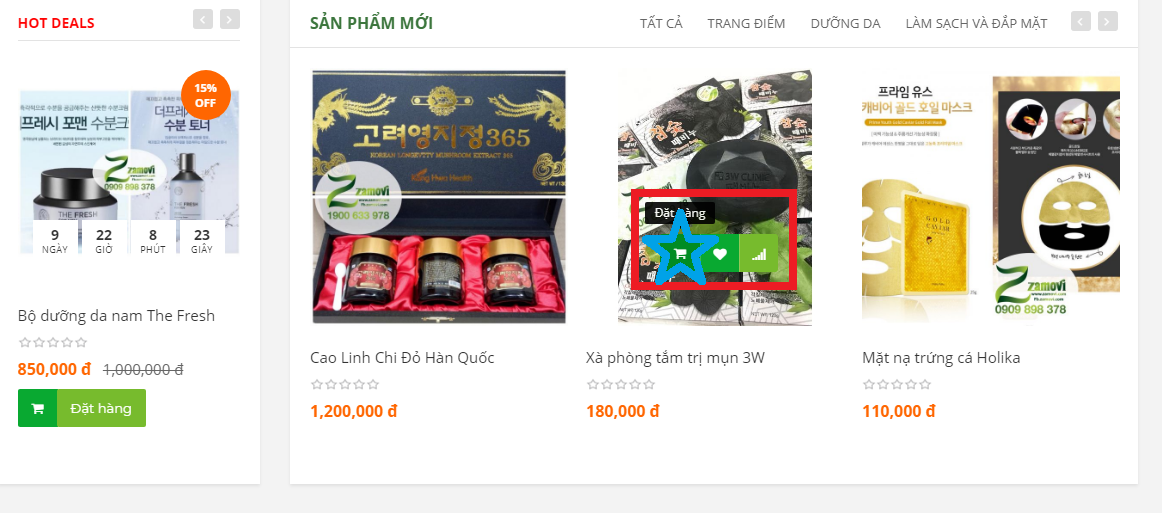
Task: Open the DƯỠNG DA tab
Action: pos(846,24)
